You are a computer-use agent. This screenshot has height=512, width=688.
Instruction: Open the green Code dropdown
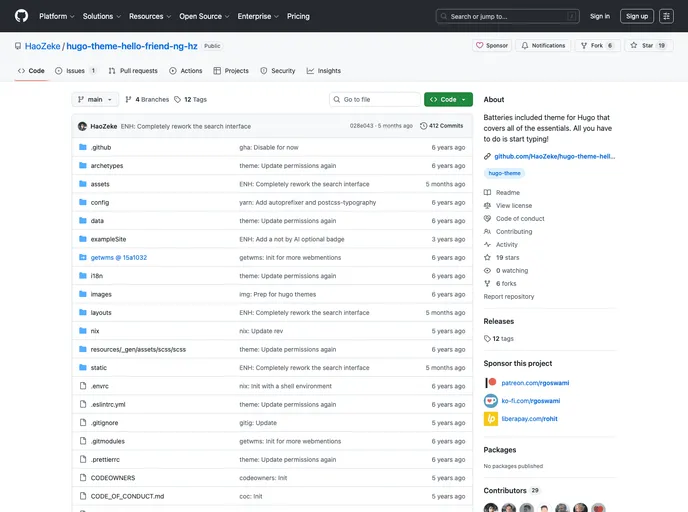coord(448,100)
